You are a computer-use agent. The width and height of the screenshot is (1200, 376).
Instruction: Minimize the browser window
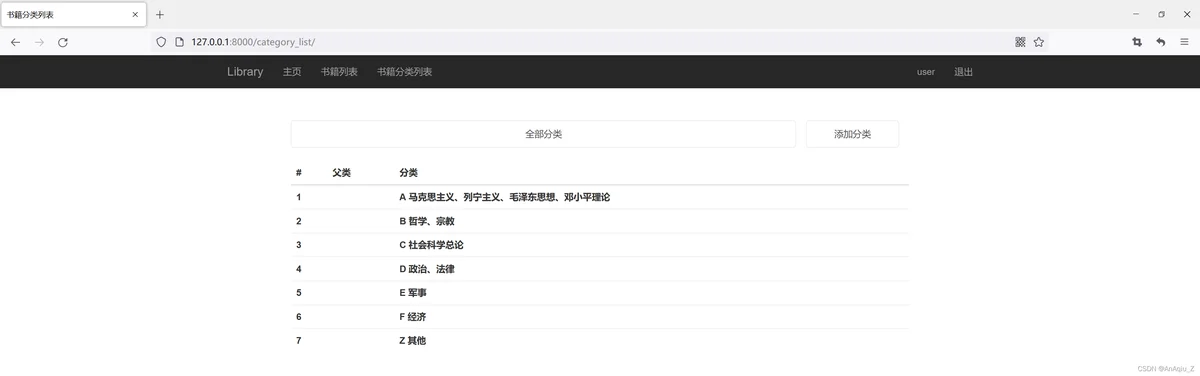1137,14
